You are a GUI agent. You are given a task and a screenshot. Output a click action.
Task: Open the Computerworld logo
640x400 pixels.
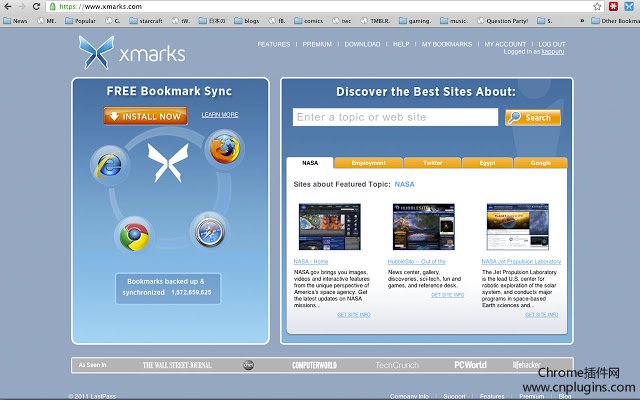click(x=314, y=365)
